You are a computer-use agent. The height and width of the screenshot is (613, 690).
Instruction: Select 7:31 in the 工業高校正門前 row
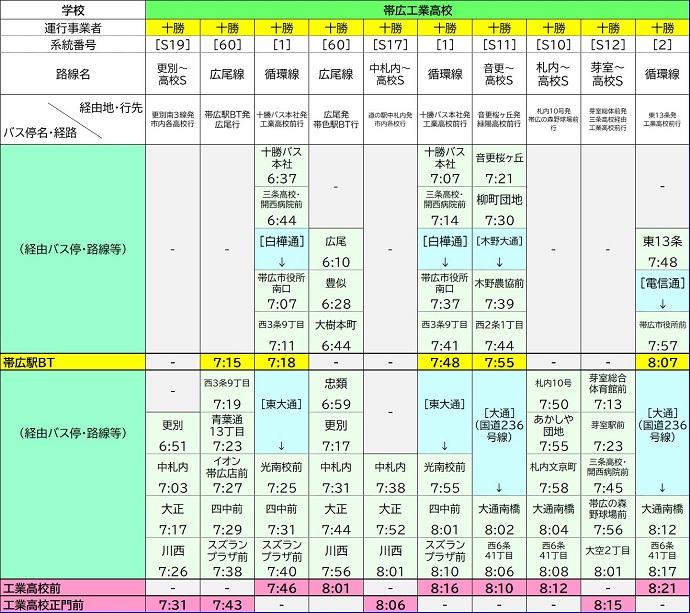173,605
